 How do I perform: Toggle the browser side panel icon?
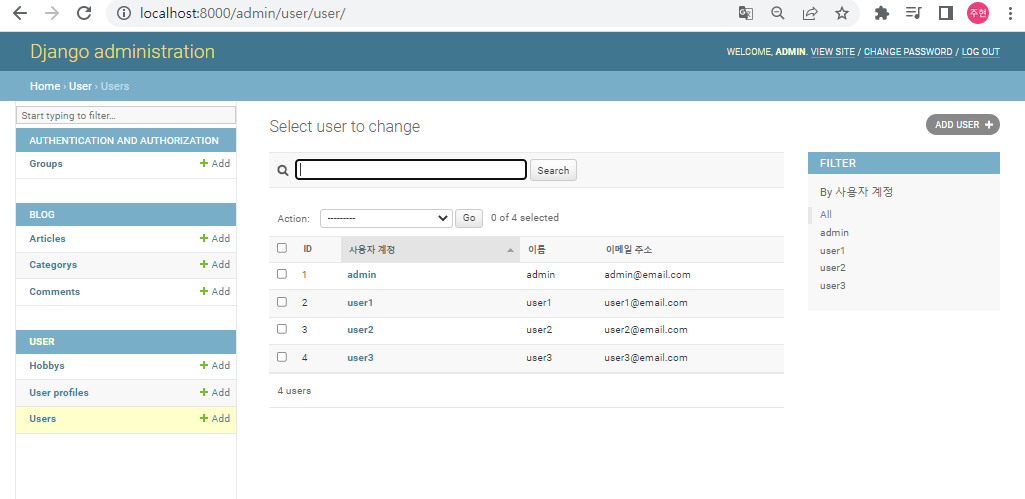coord(945,13)
